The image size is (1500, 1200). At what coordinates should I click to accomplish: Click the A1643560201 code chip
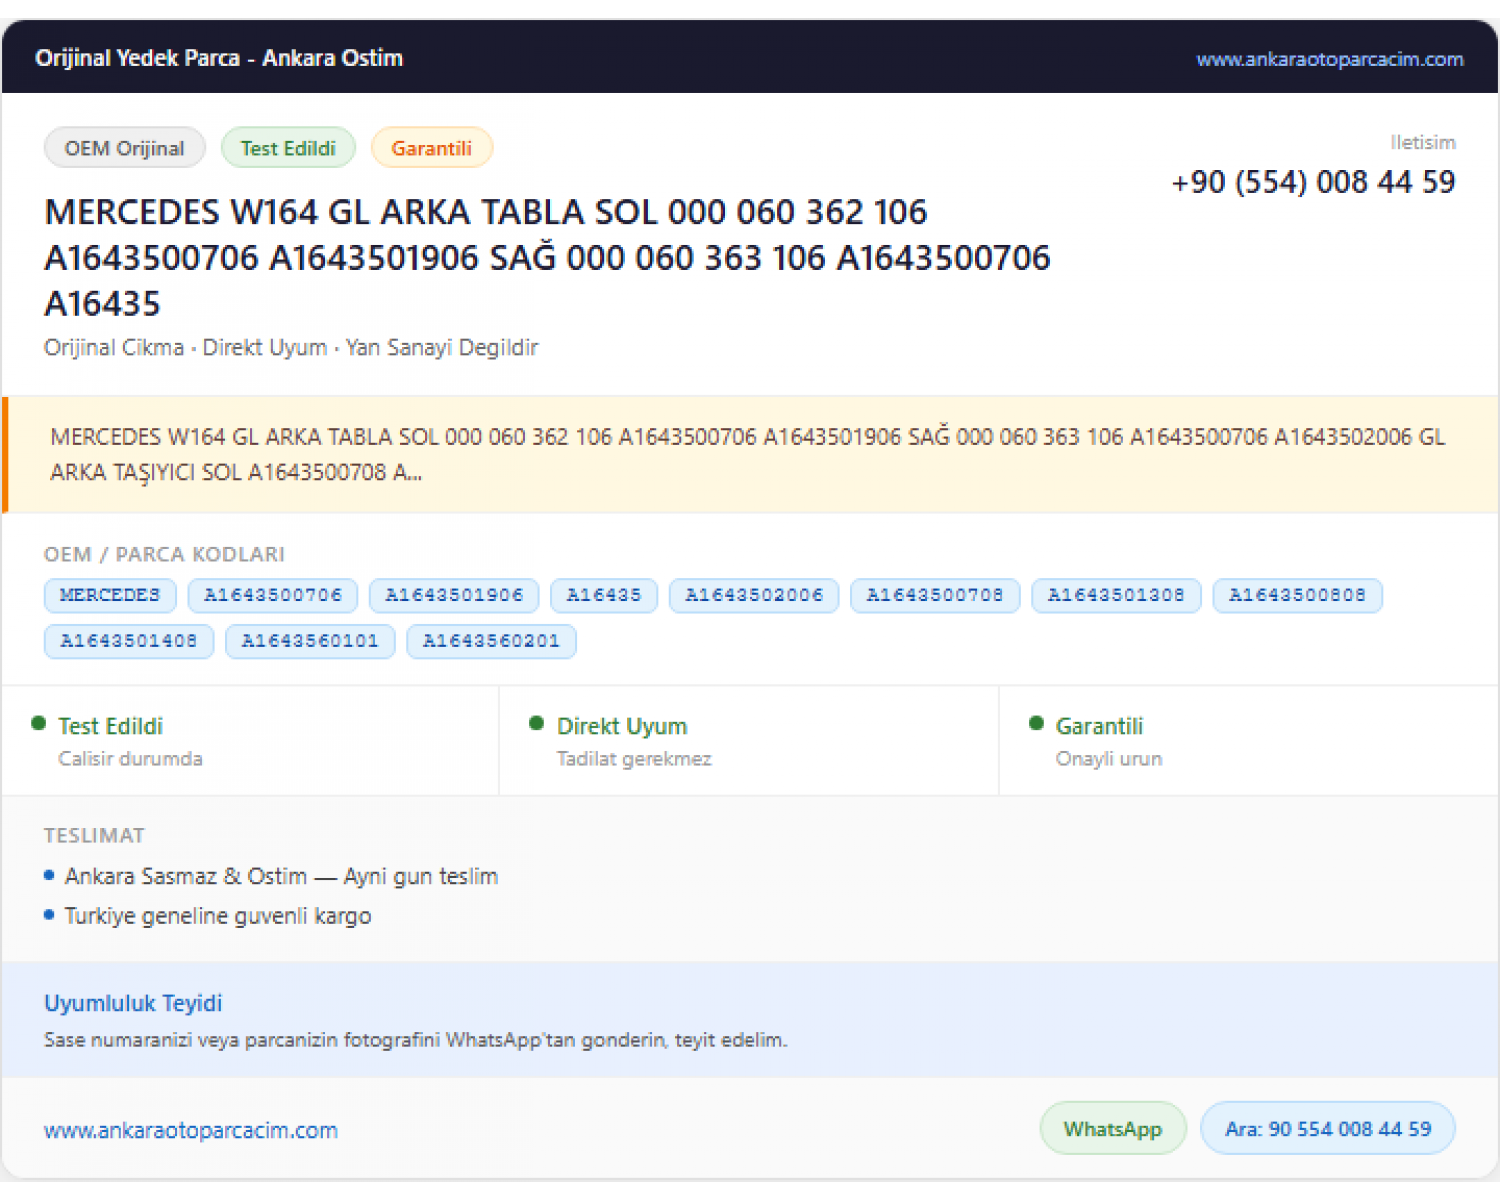(x=491, y=641)
